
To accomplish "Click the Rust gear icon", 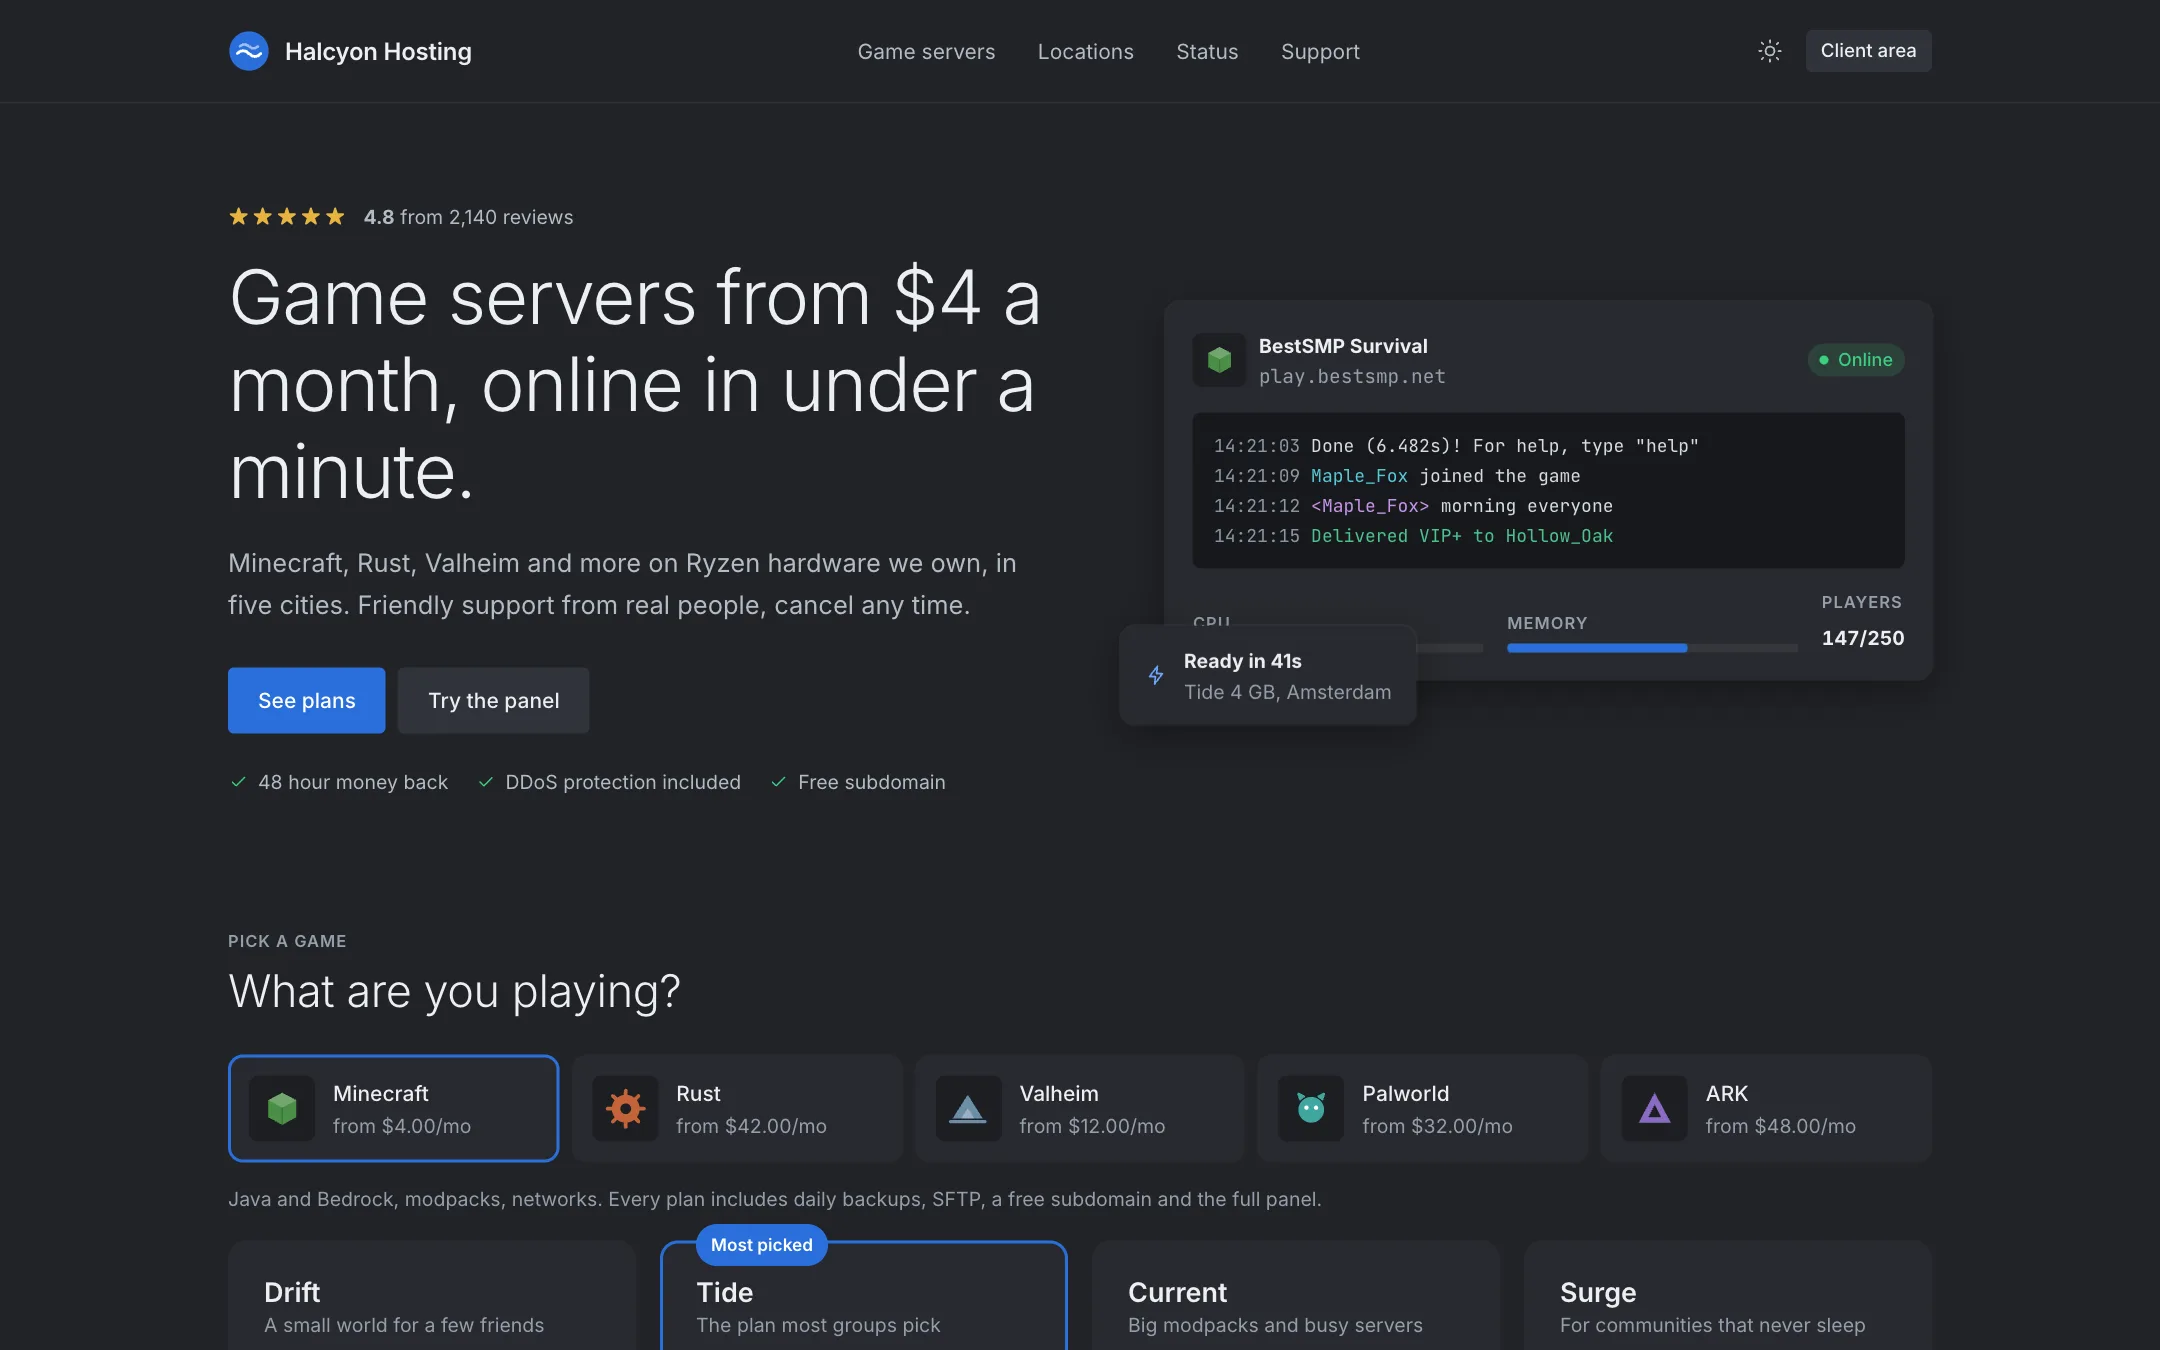I will pos(625,1108).
